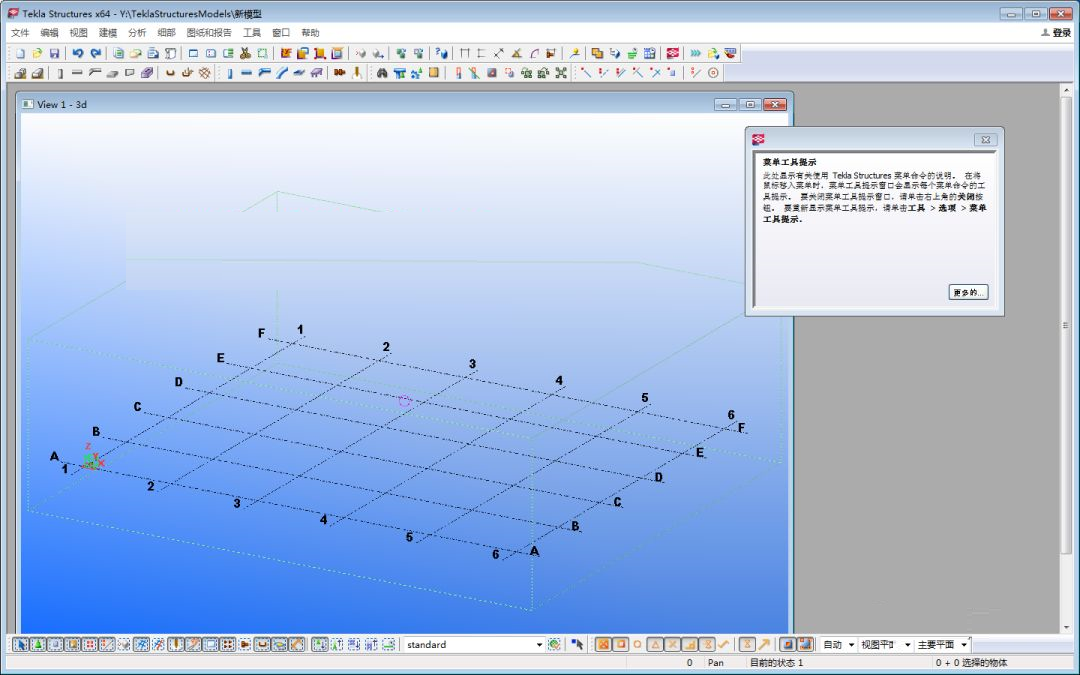
Task: Open component catalog via binoculars icon
Action: click(382, 72)
